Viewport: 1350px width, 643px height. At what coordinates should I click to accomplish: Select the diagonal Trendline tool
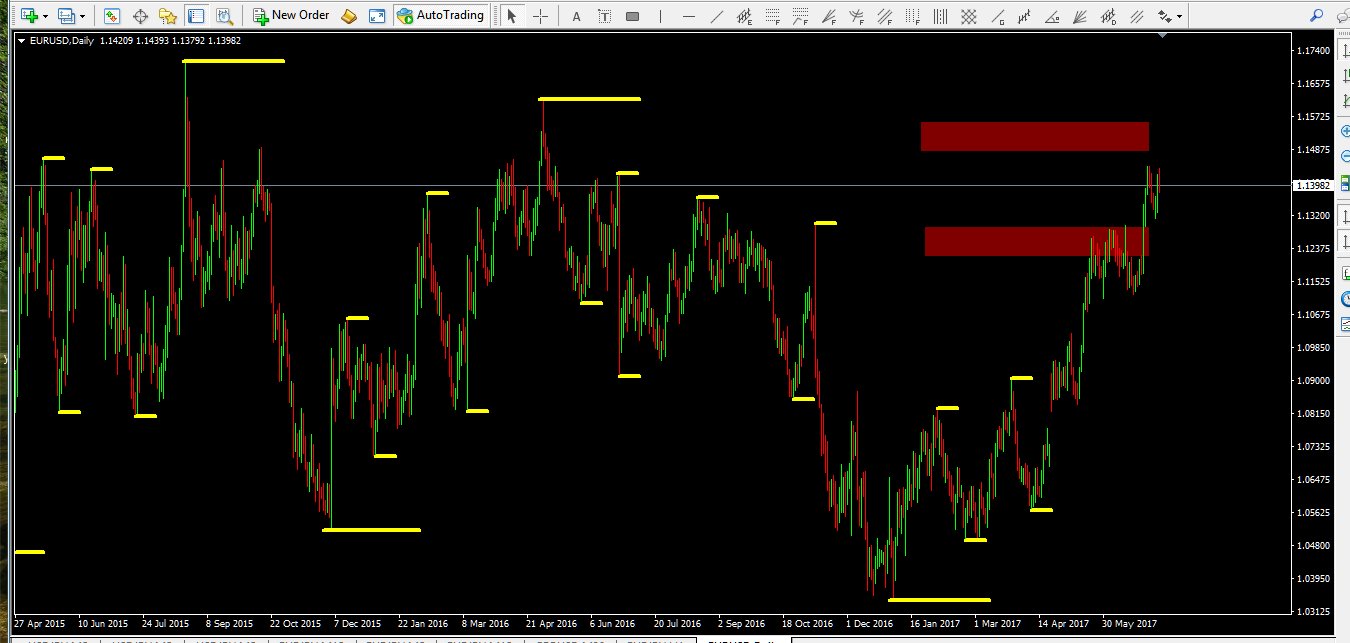coord(716,16)
